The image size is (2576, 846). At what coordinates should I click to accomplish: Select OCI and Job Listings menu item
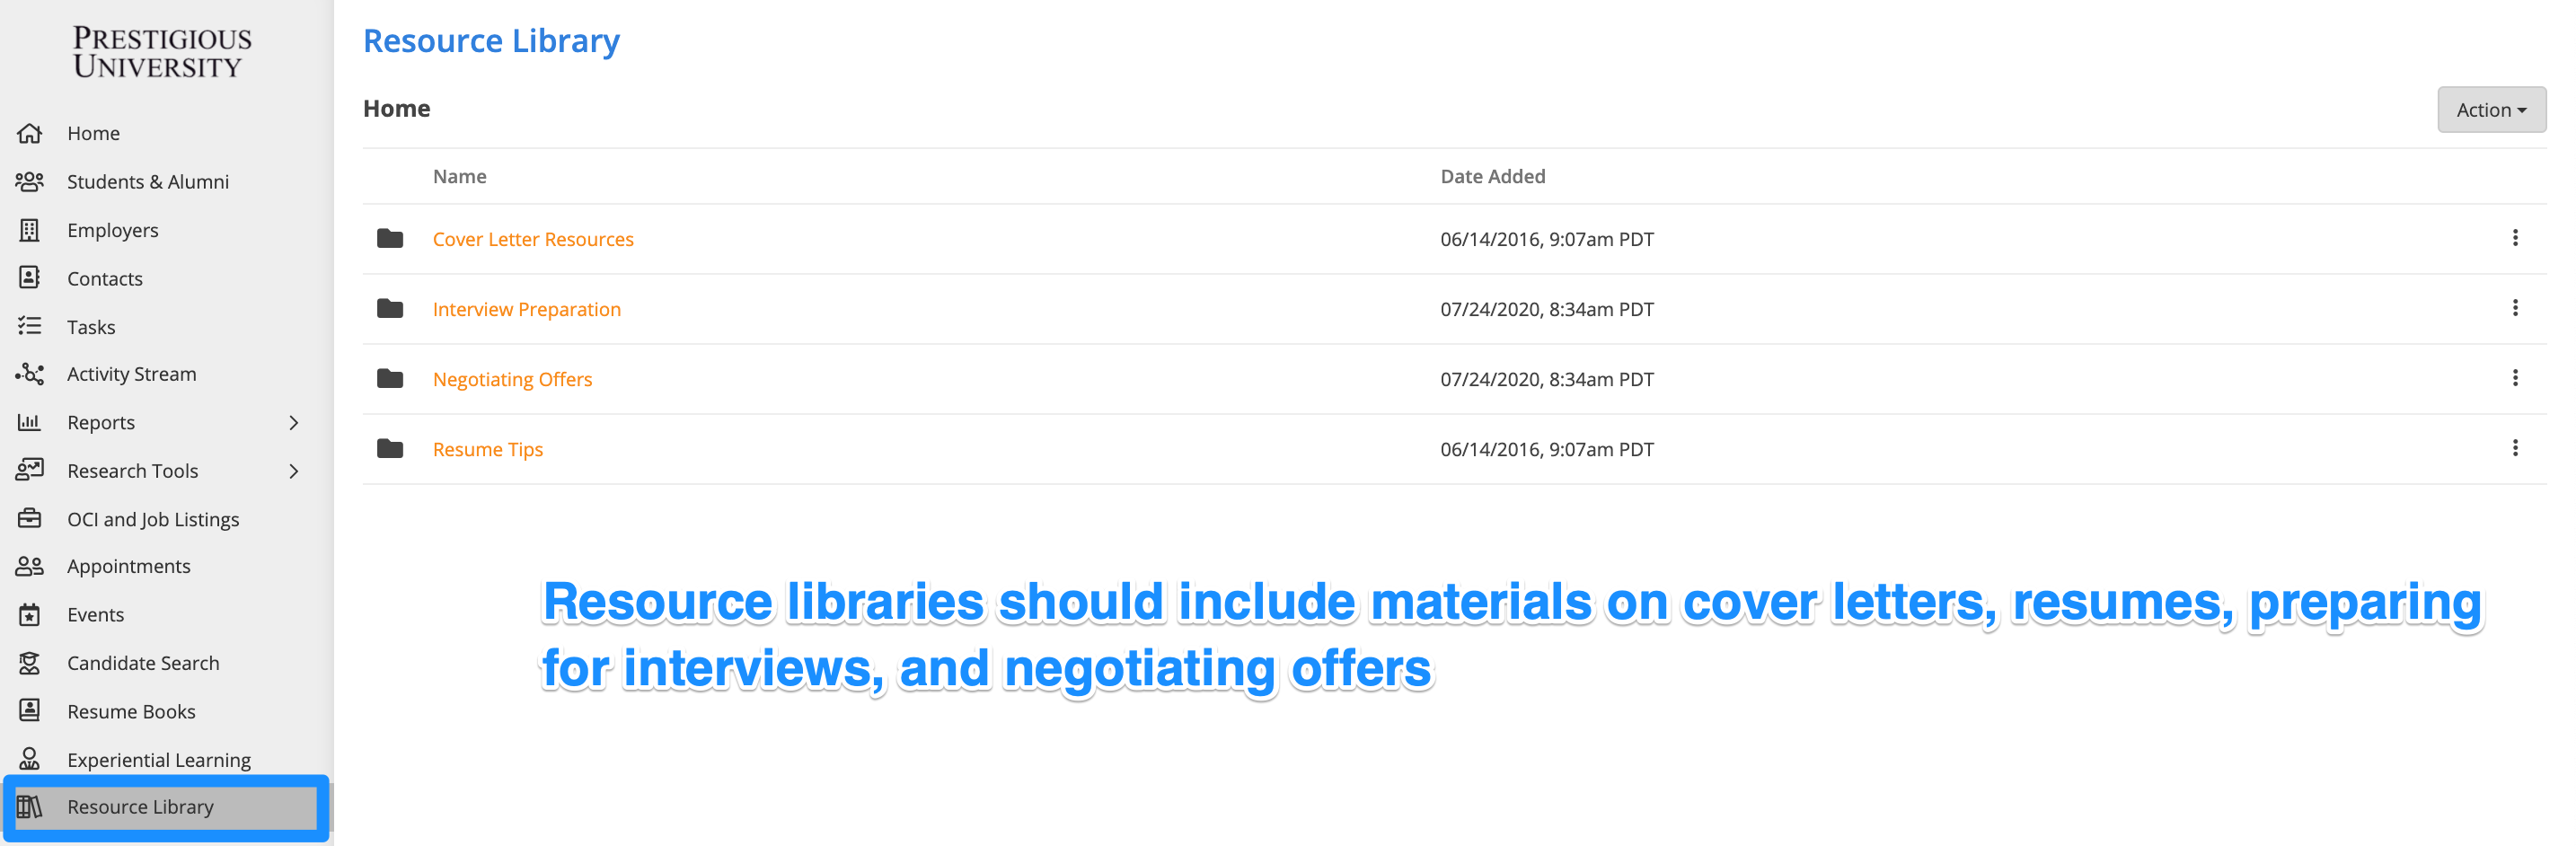[153, 519]
